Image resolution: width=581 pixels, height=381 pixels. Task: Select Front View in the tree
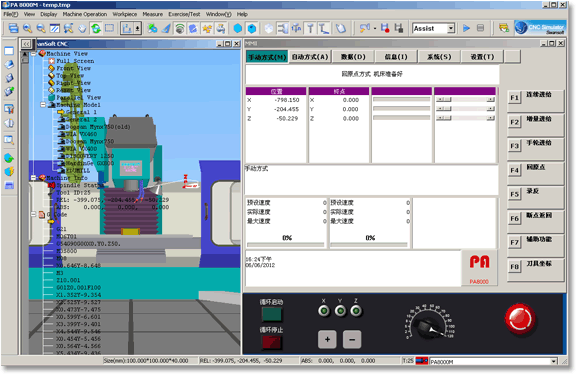point(73,68)
